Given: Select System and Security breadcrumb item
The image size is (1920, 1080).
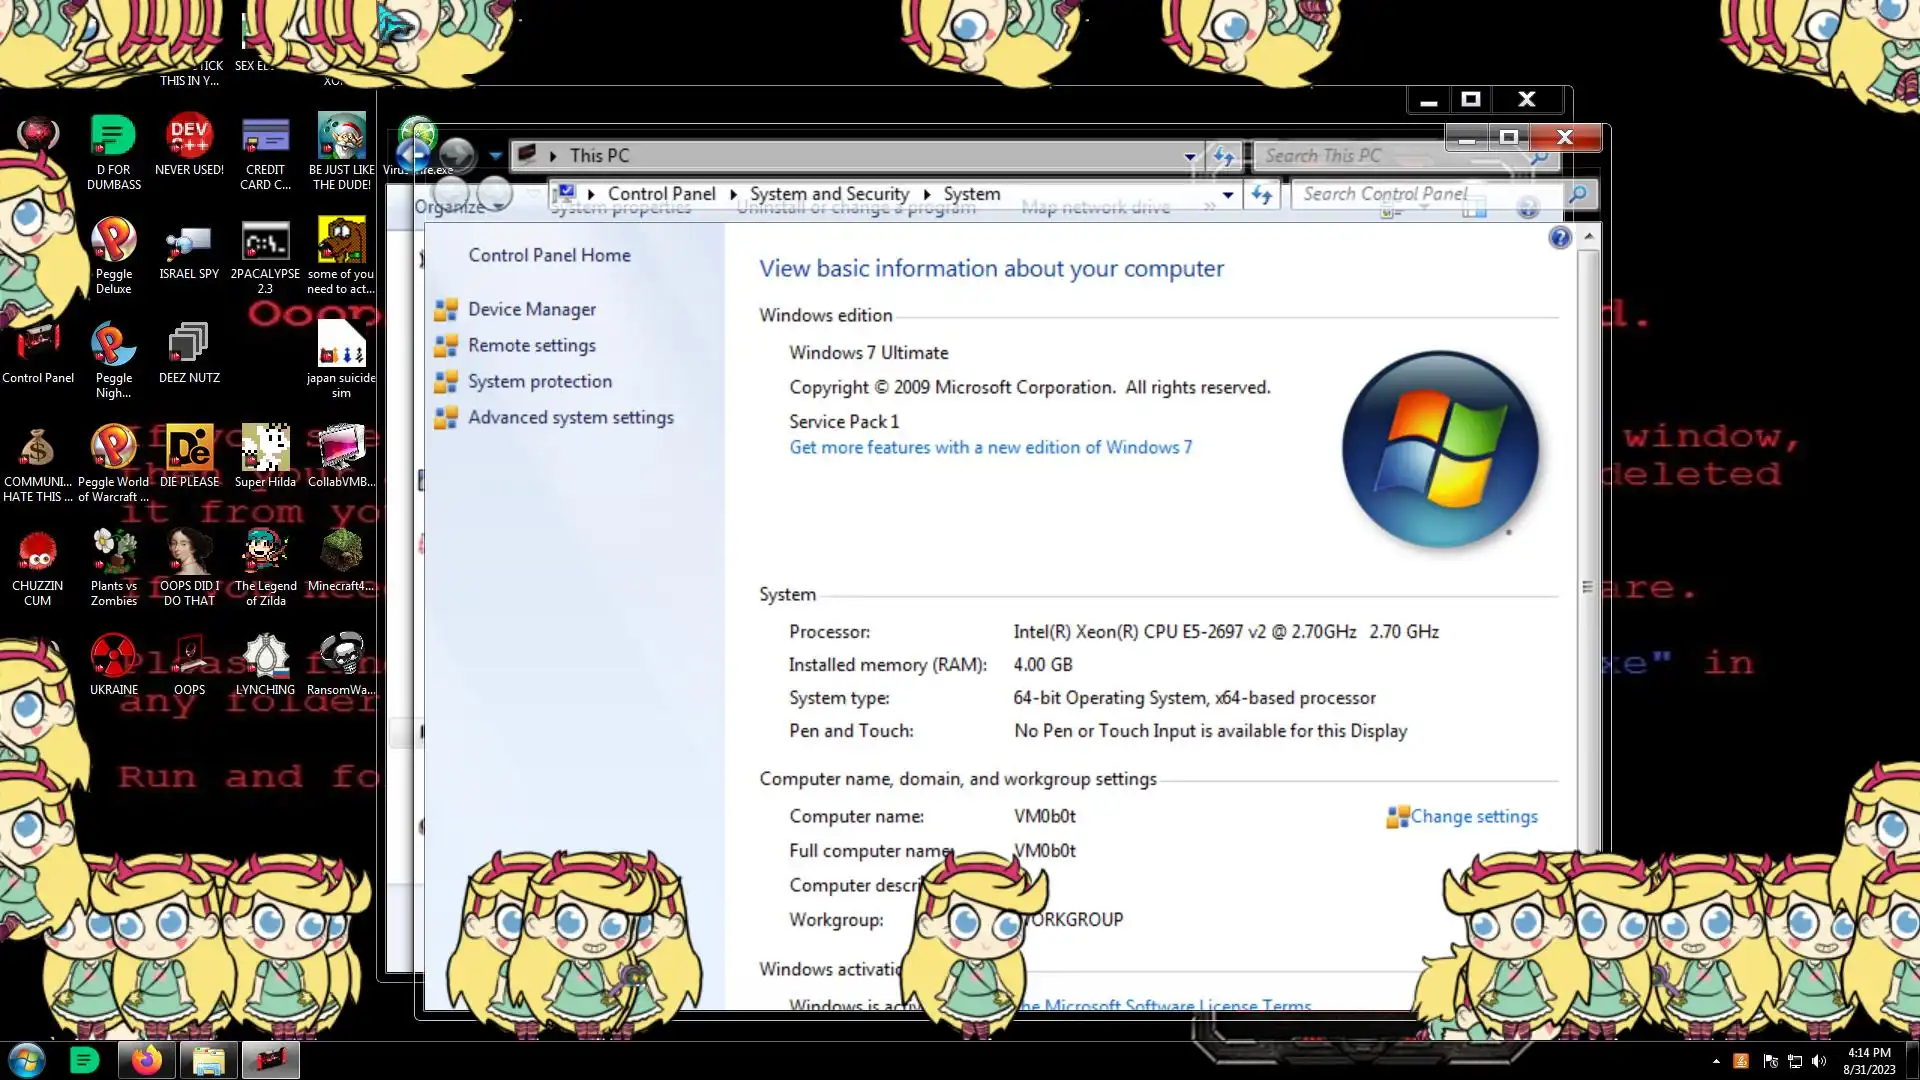Looking at the screenshot, I should point(829,195).
